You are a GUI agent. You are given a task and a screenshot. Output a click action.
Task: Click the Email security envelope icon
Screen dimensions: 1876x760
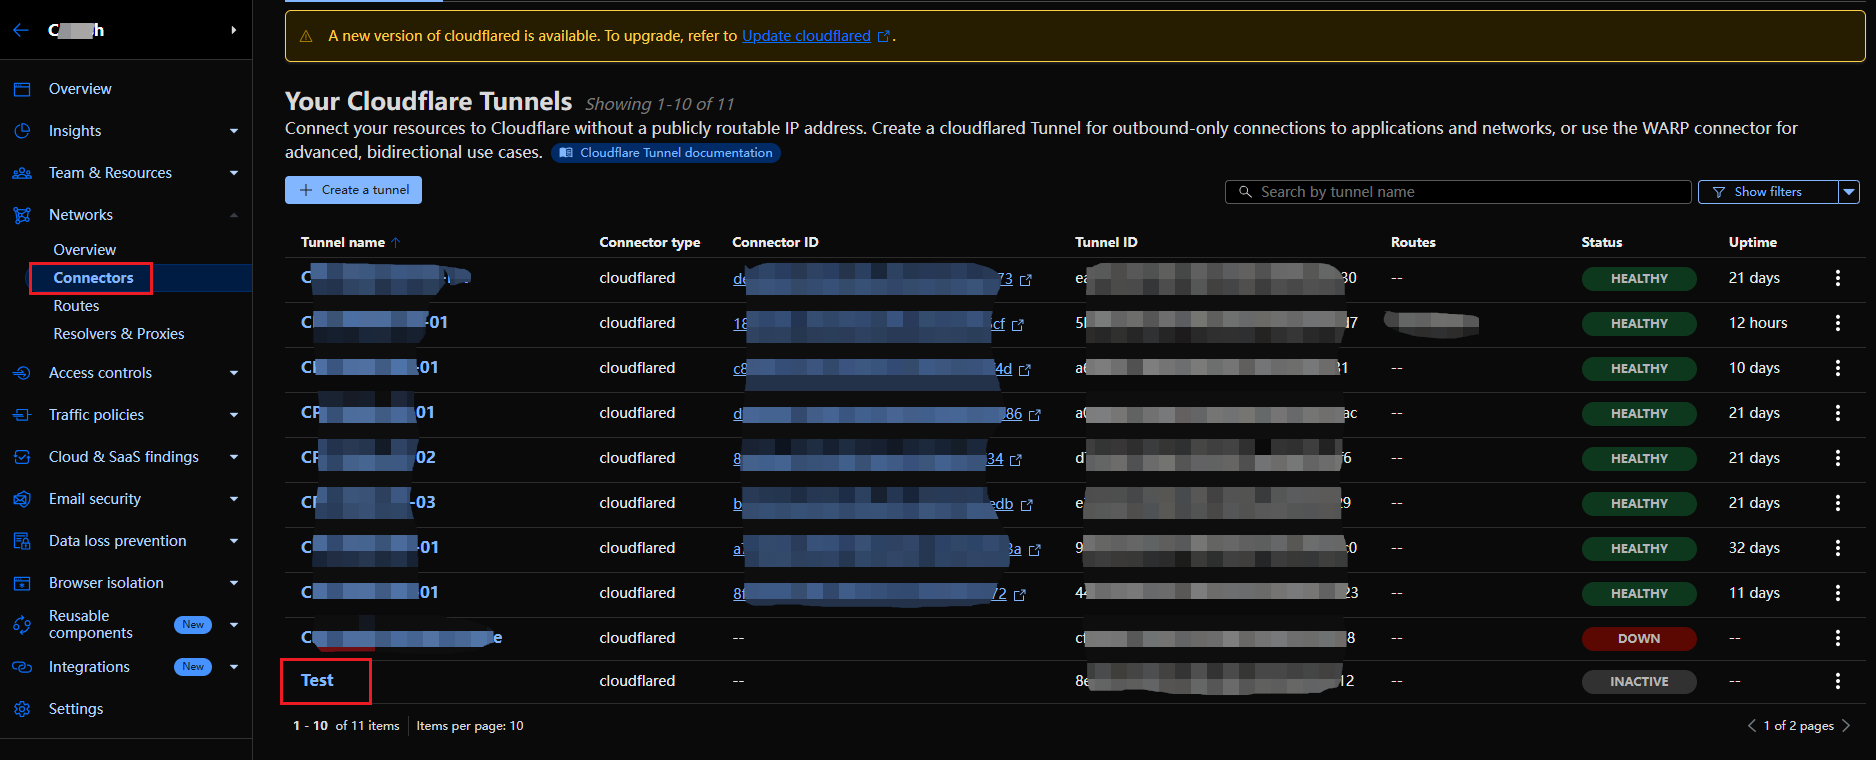tap(22, 499)
